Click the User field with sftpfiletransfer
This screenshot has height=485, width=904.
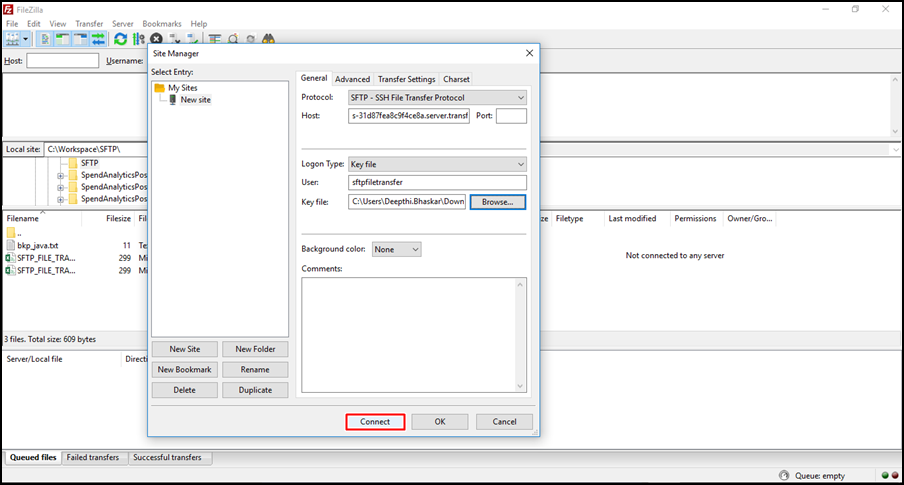[437, 182]
